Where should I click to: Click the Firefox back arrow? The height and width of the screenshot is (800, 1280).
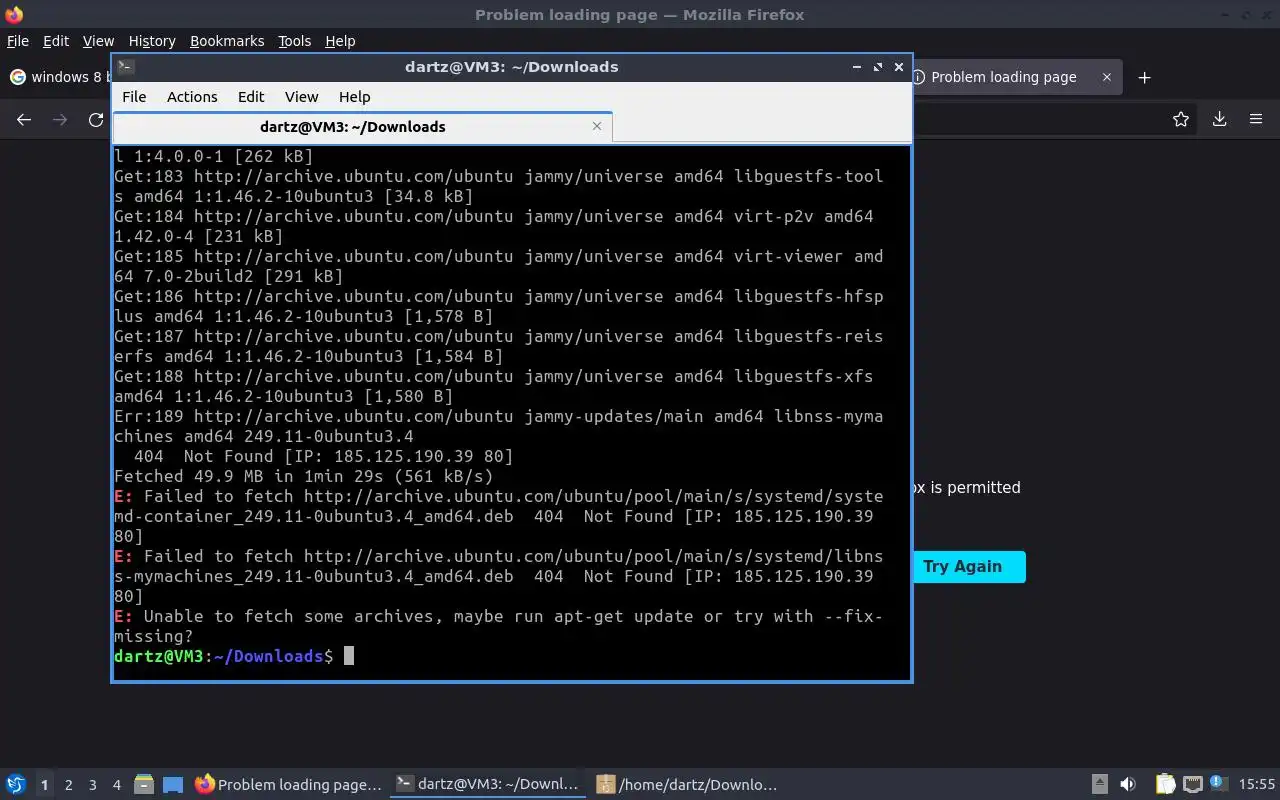pyautogui.click(x=24, y=119)
